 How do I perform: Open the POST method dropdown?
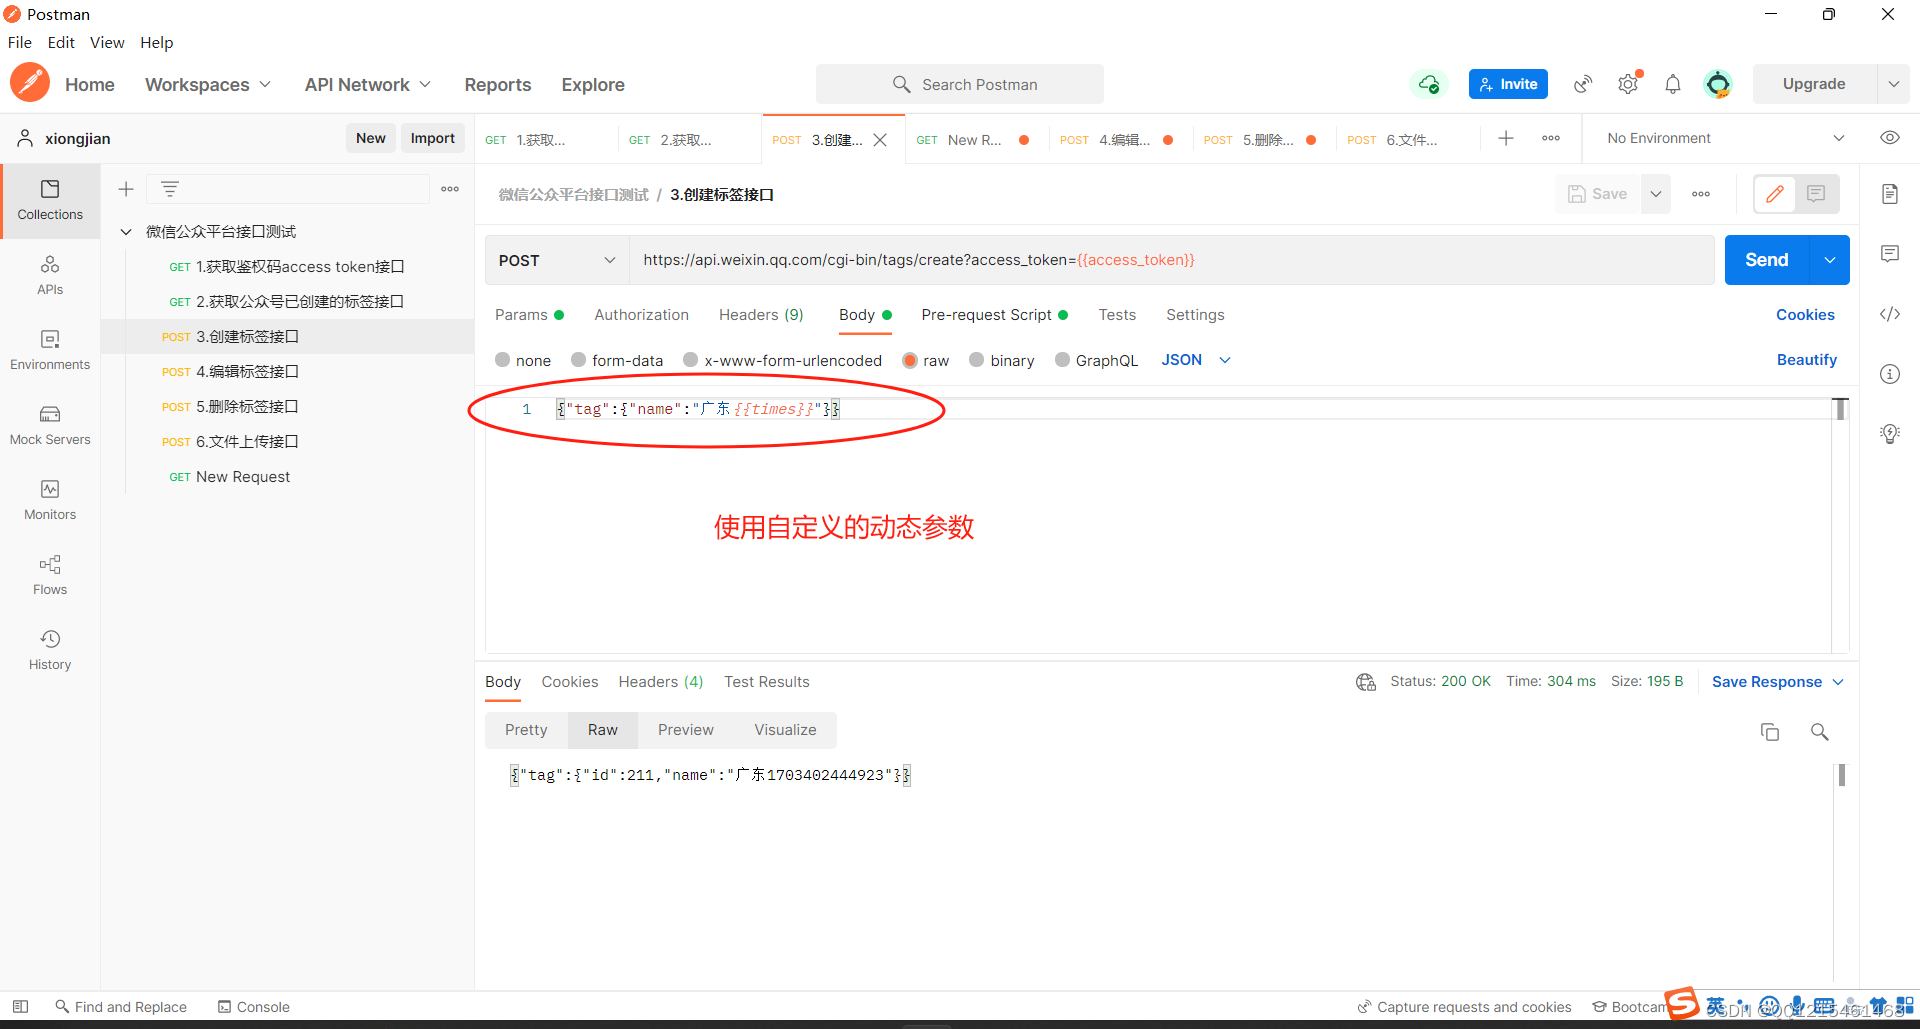point(556,260)
